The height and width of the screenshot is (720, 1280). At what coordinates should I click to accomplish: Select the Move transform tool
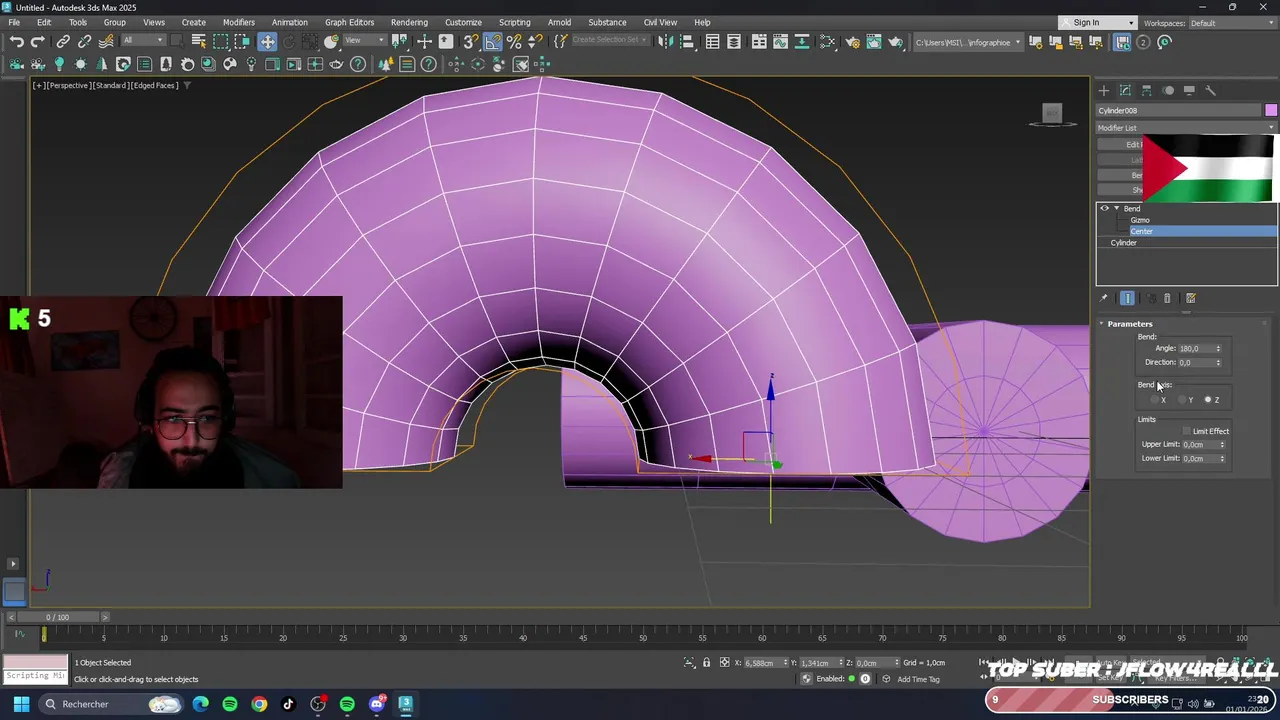tap(267, 42)
